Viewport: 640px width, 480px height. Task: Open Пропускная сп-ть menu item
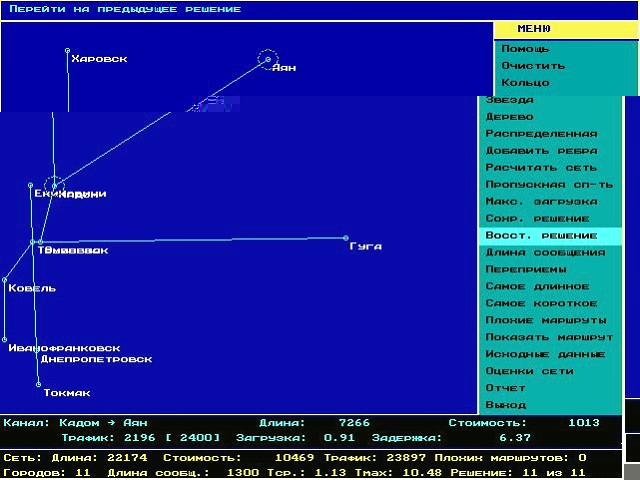549,184
